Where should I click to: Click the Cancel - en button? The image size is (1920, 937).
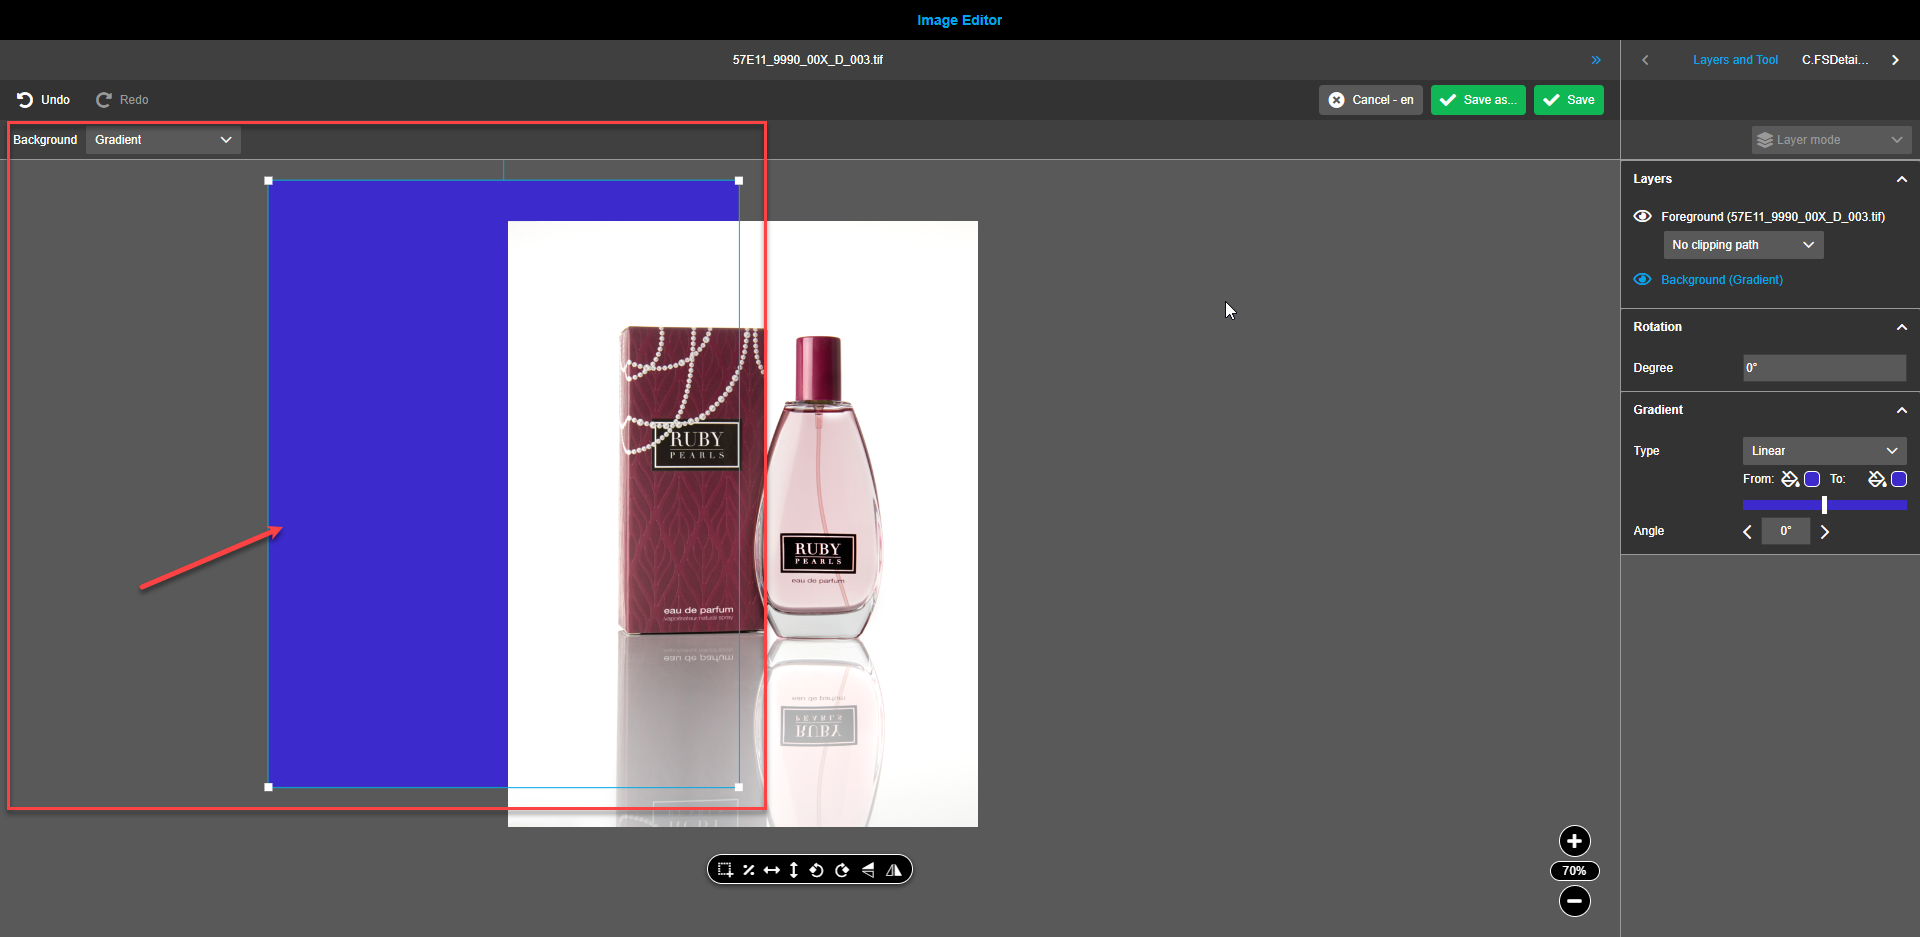1370,99
